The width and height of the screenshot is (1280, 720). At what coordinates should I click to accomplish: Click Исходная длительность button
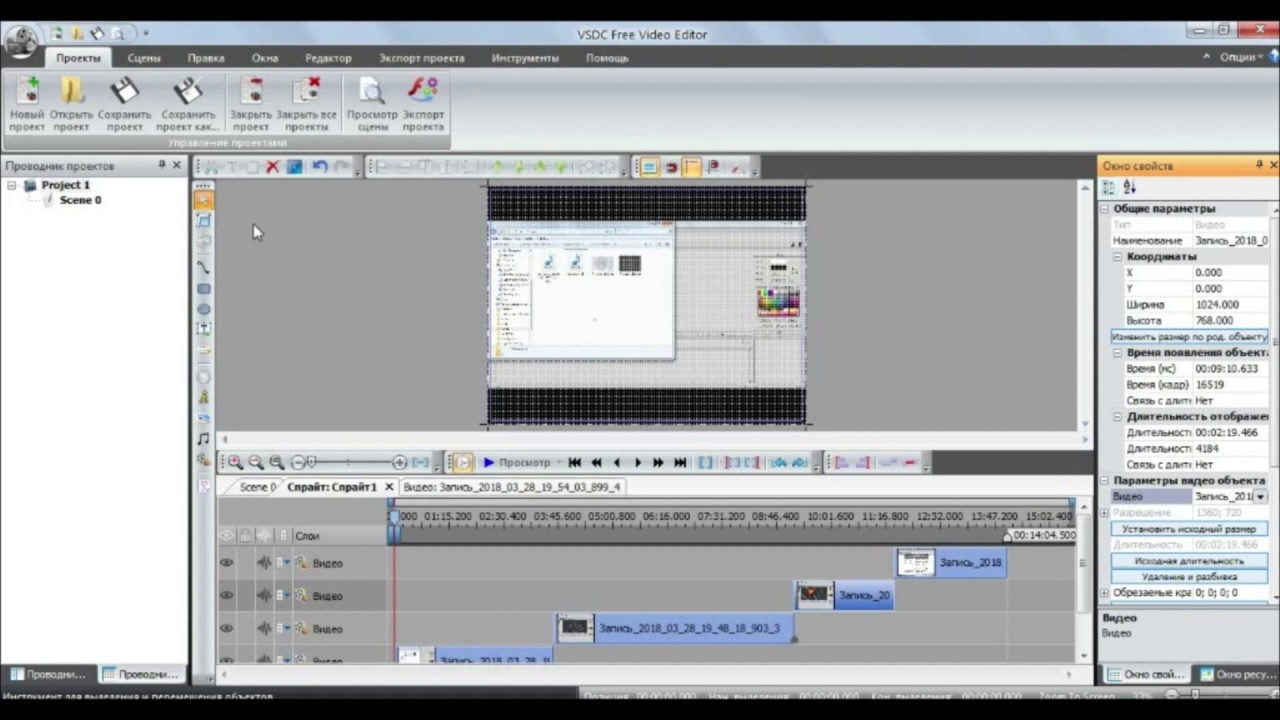tap(1189, 561)
